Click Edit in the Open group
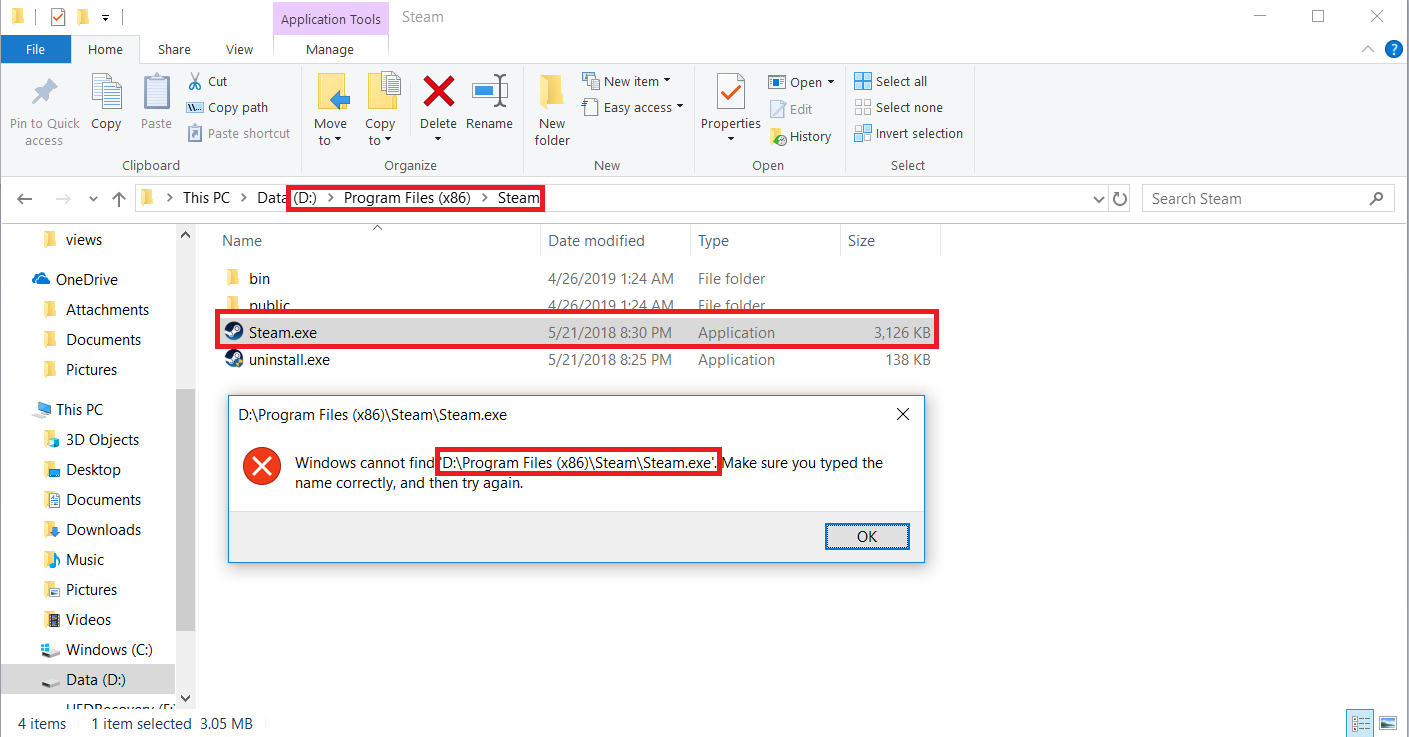The width and height of the screenshot is (1409, 737). coord(791,109)
